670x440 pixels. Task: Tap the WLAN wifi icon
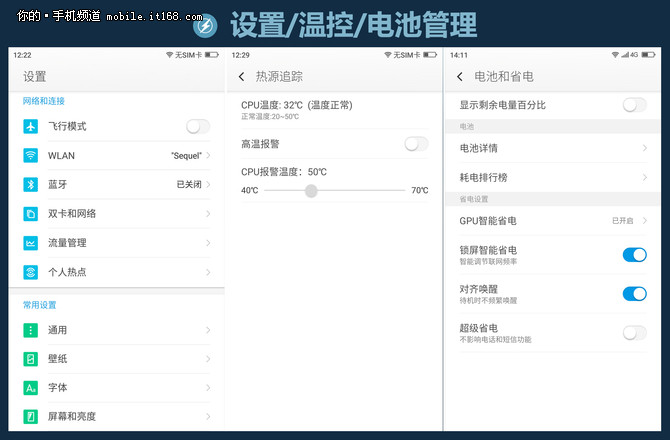coord(30,155)
